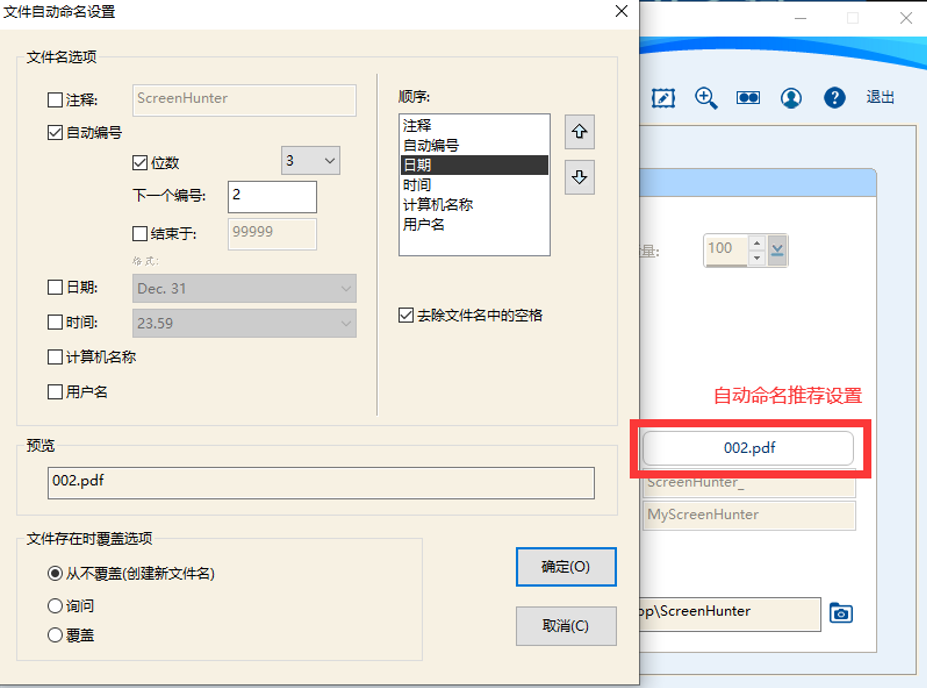Viewport: 927px width, 688px height.
Task: Toggle the 位数 checkbox
Action: coord(140,163)
